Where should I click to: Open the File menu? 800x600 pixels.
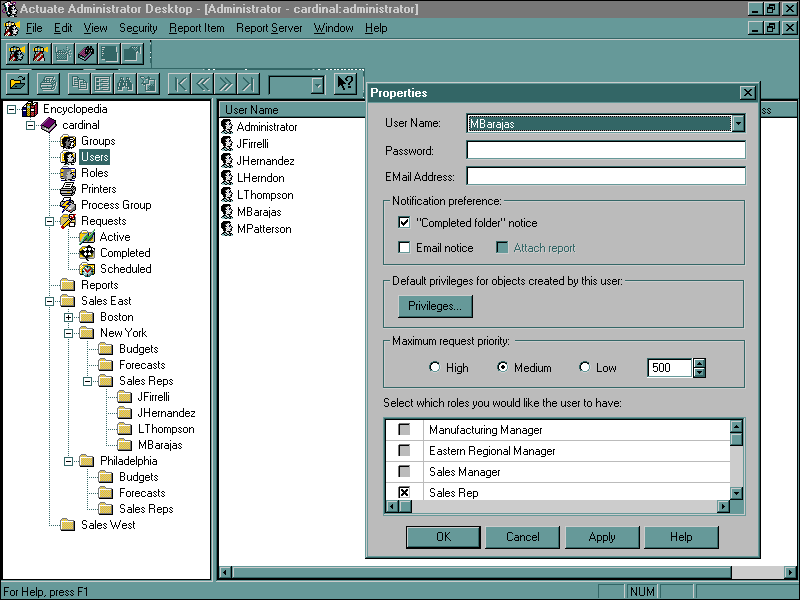coord(34,28)
